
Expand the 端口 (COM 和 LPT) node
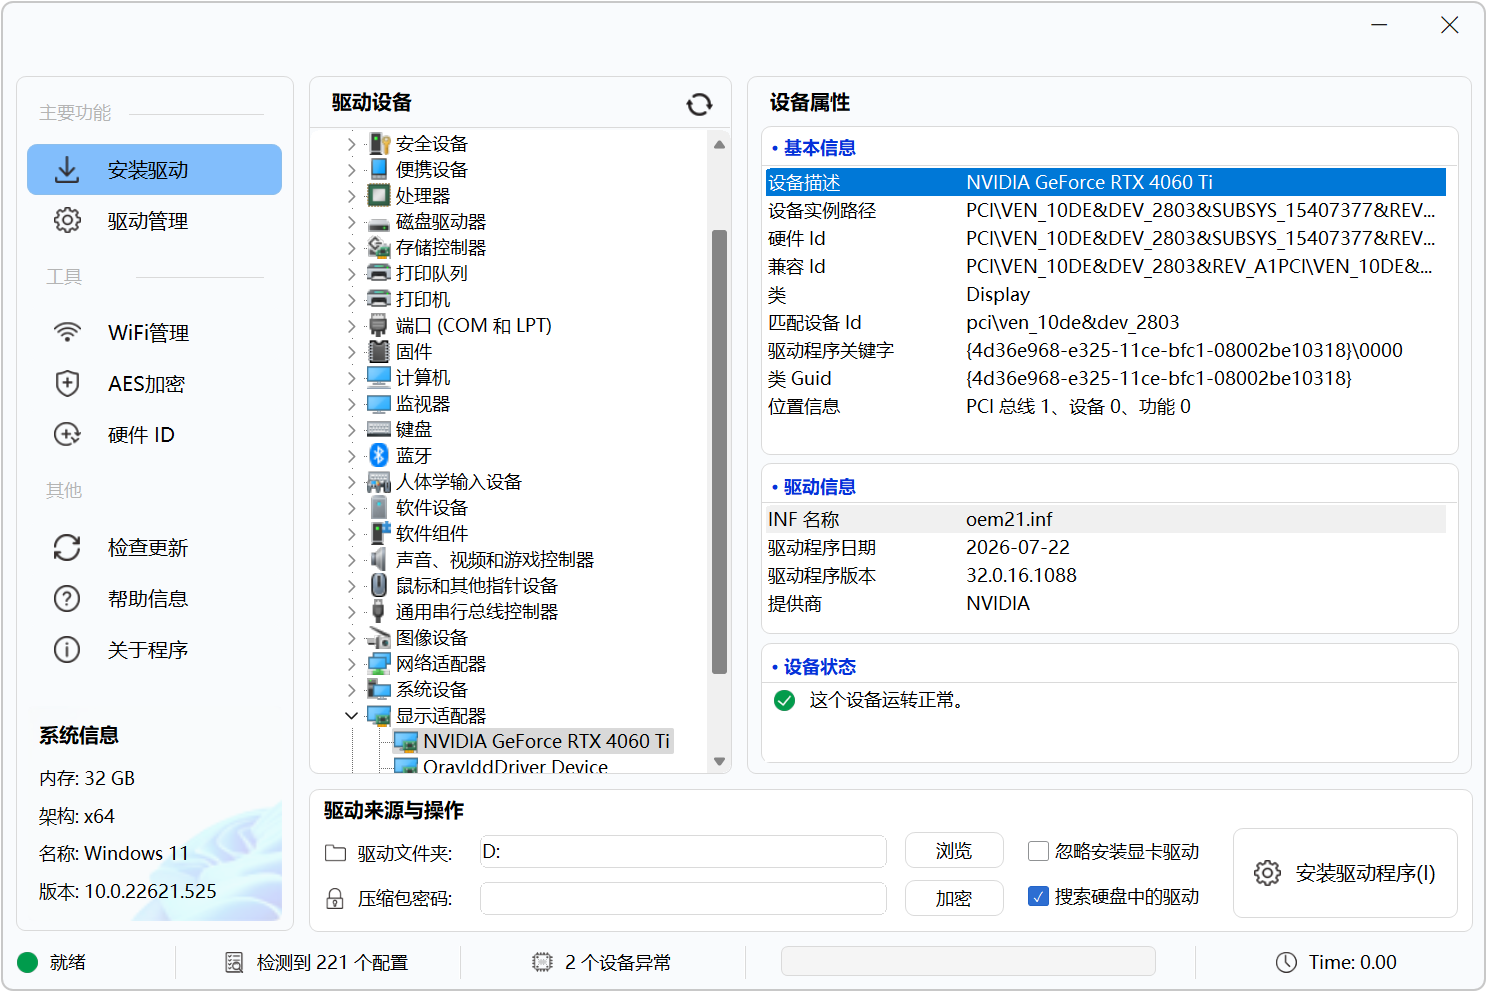tap(351, 326)
